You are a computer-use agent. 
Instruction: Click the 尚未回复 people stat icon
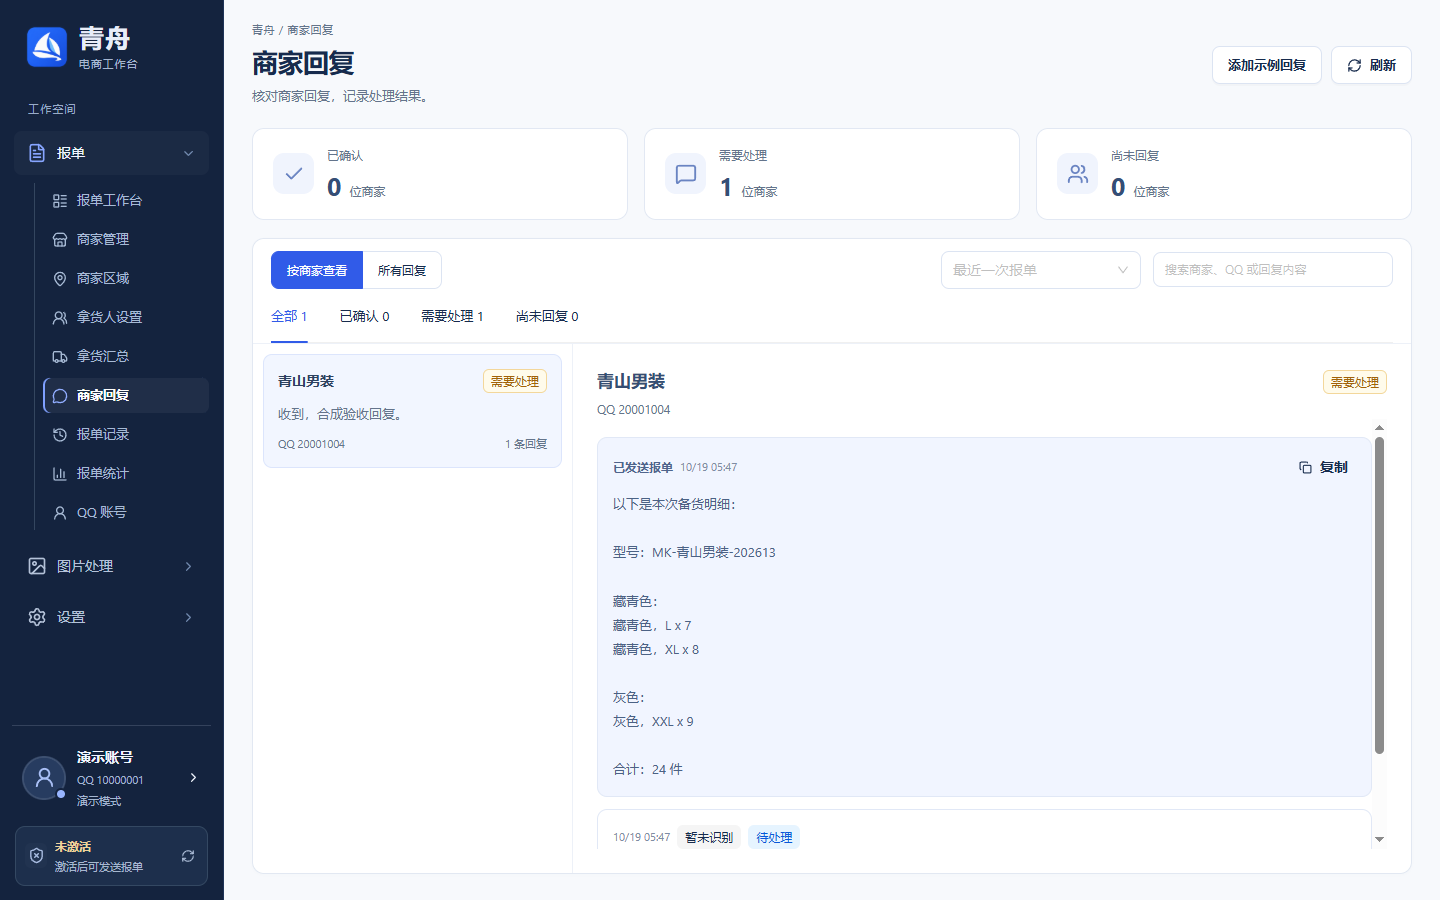pyautogui.click(x=1078, y=174)
